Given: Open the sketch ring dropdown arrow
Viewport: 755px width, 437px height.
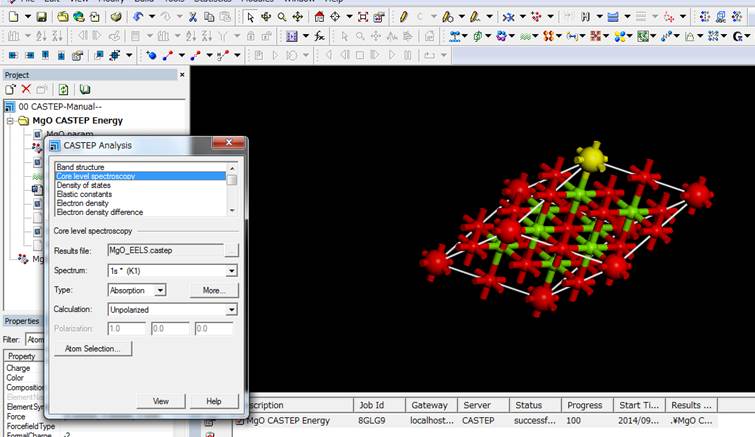Looking at the screenshot, I should coord(461,17).
